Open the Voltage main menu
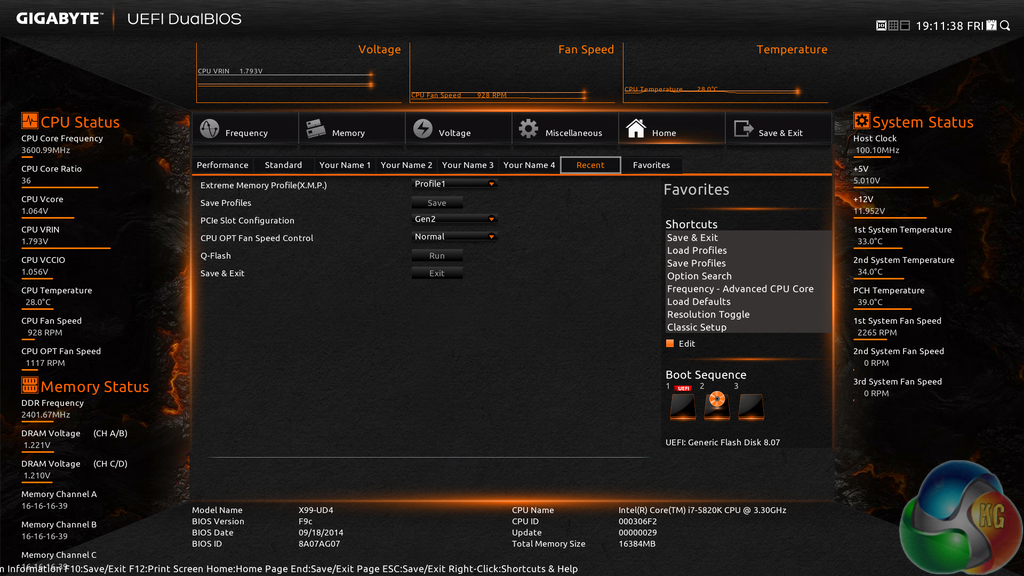The width and height of the screenshot is (1024, 576). click(458, 129)
